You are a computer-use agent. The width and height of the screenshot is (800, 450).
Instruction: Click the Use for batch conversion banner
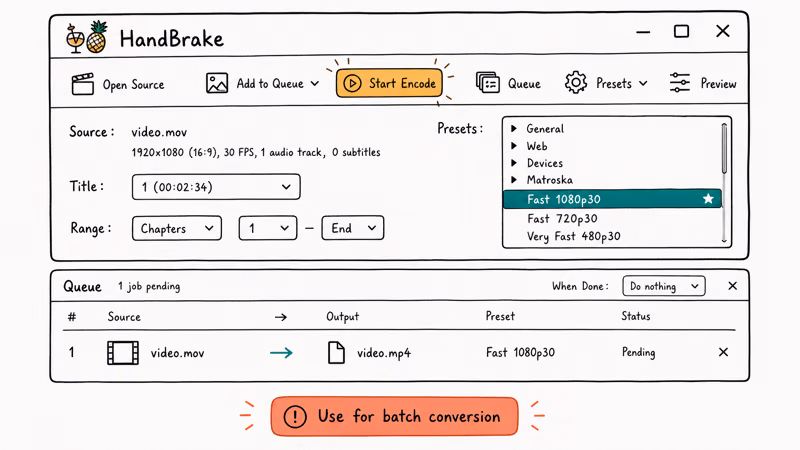coord(394,416)
